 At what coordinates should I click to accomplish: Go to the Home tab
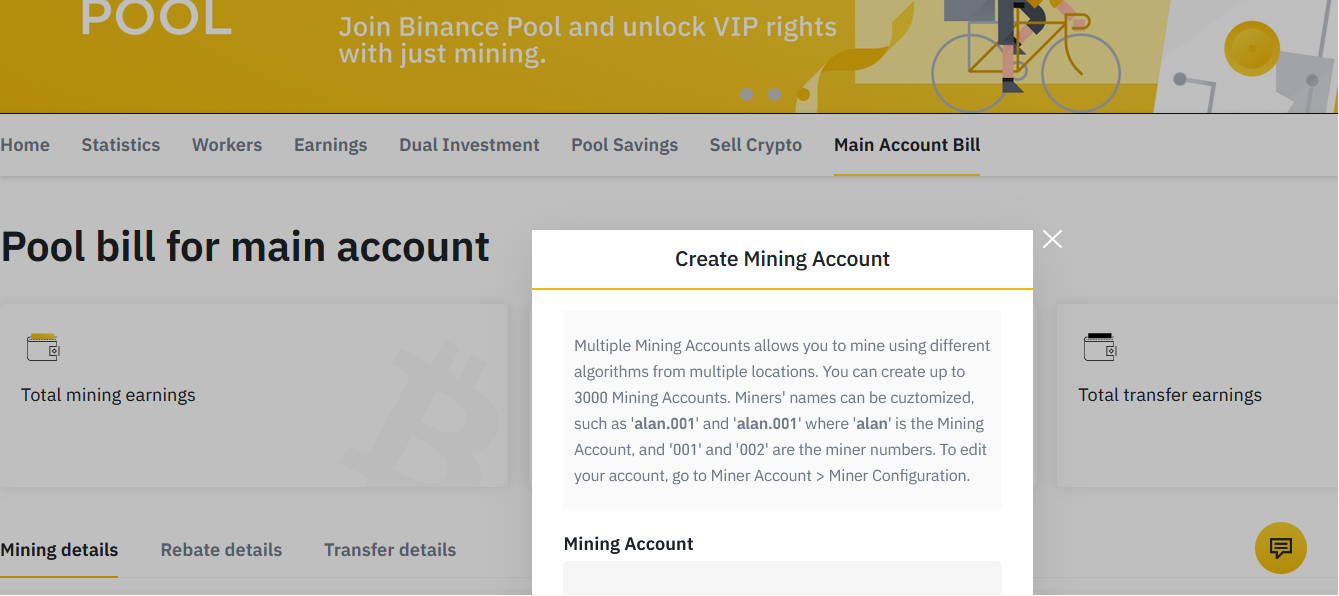point(25,145)
